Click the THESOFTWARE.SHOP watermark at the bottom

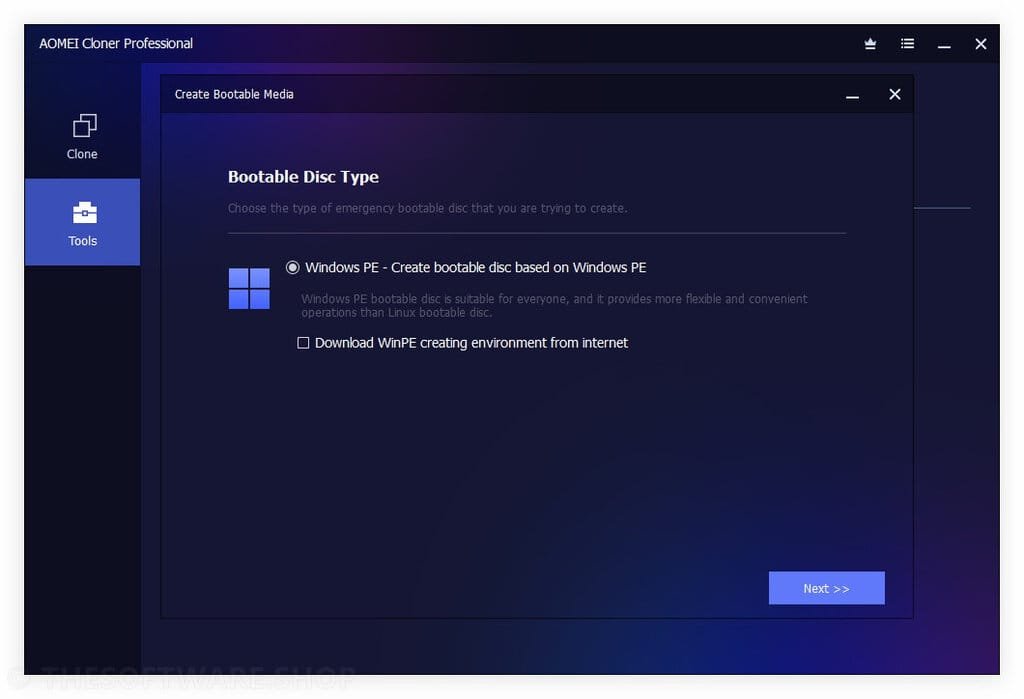[x=190, y=681]
